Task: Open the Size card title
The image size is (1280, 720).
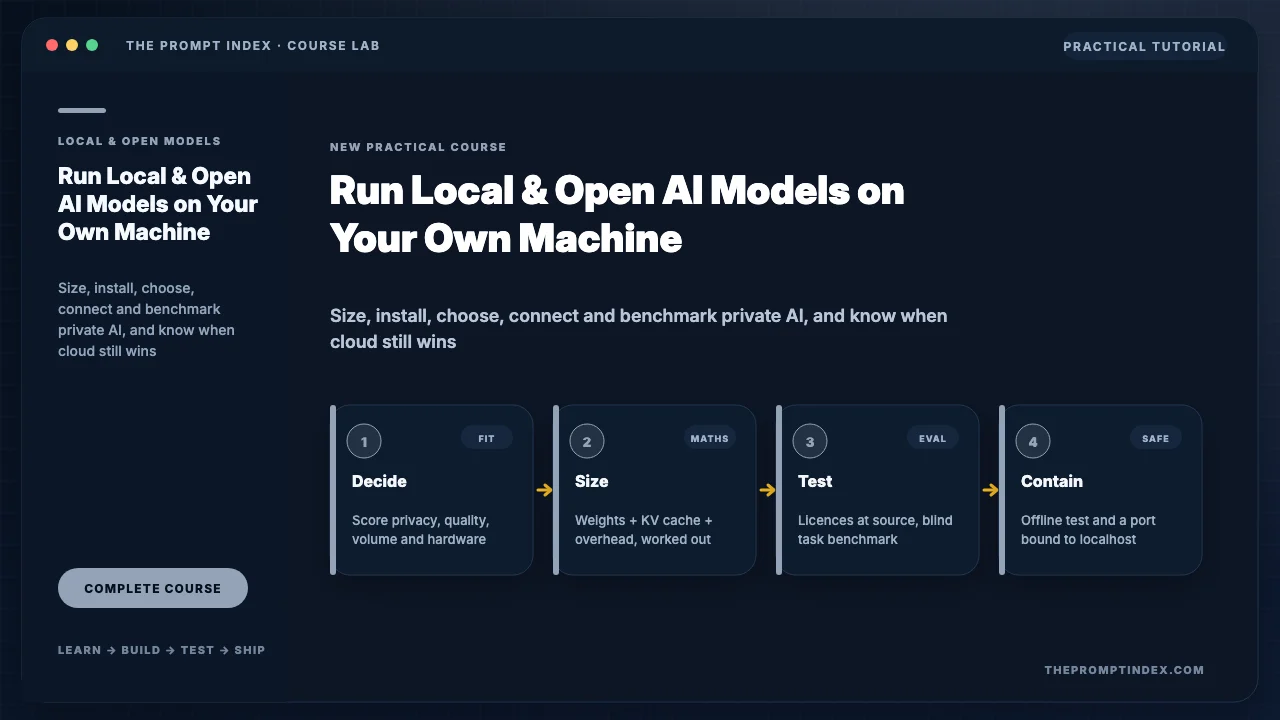Action: pos(591,481)
